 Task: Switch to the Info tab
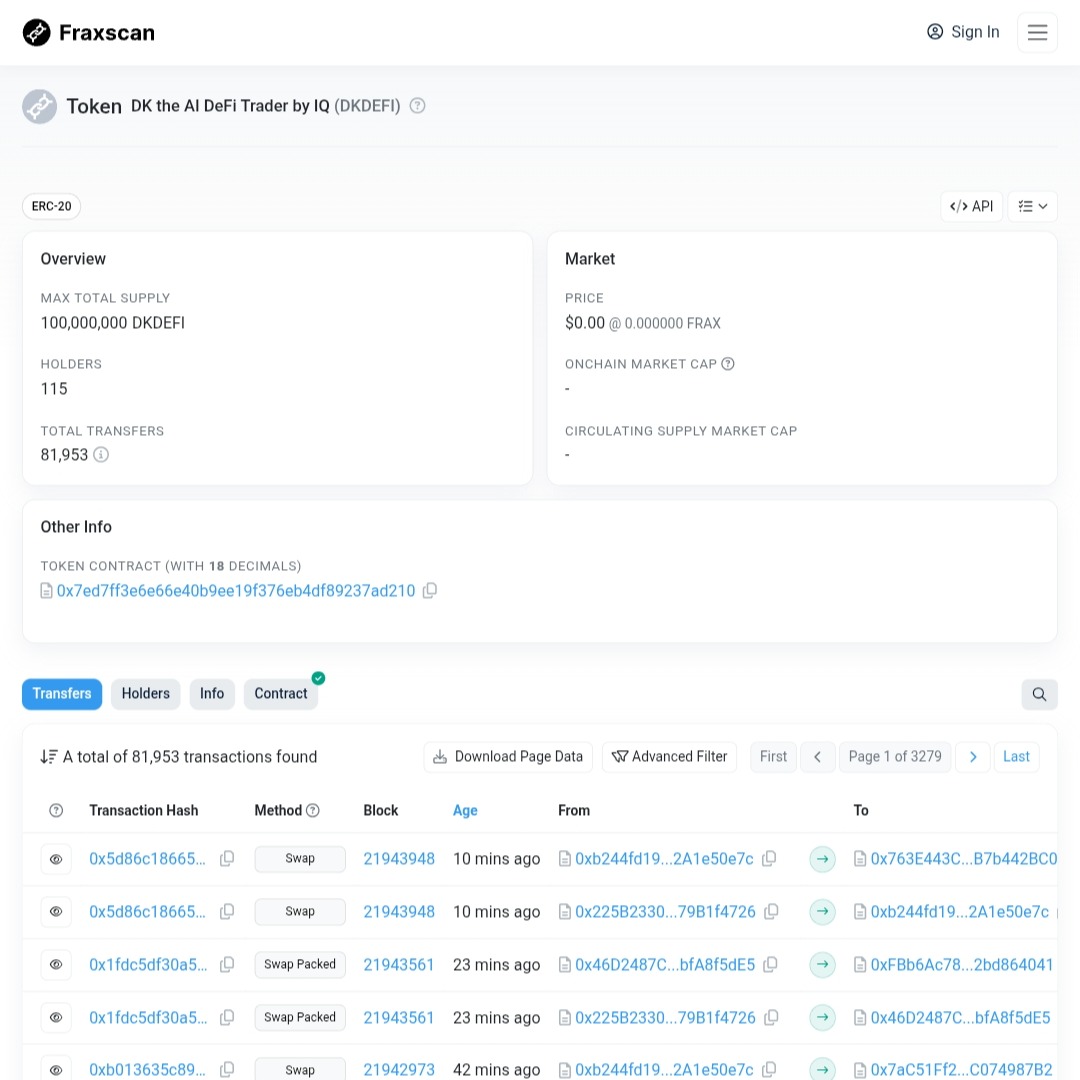click(x=212, y=694)
